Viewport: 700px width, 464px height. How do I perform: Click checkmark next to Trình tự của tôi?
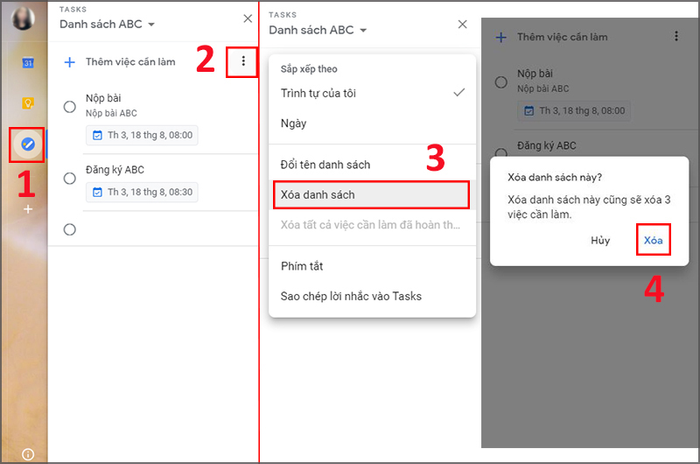pos(459,92)
